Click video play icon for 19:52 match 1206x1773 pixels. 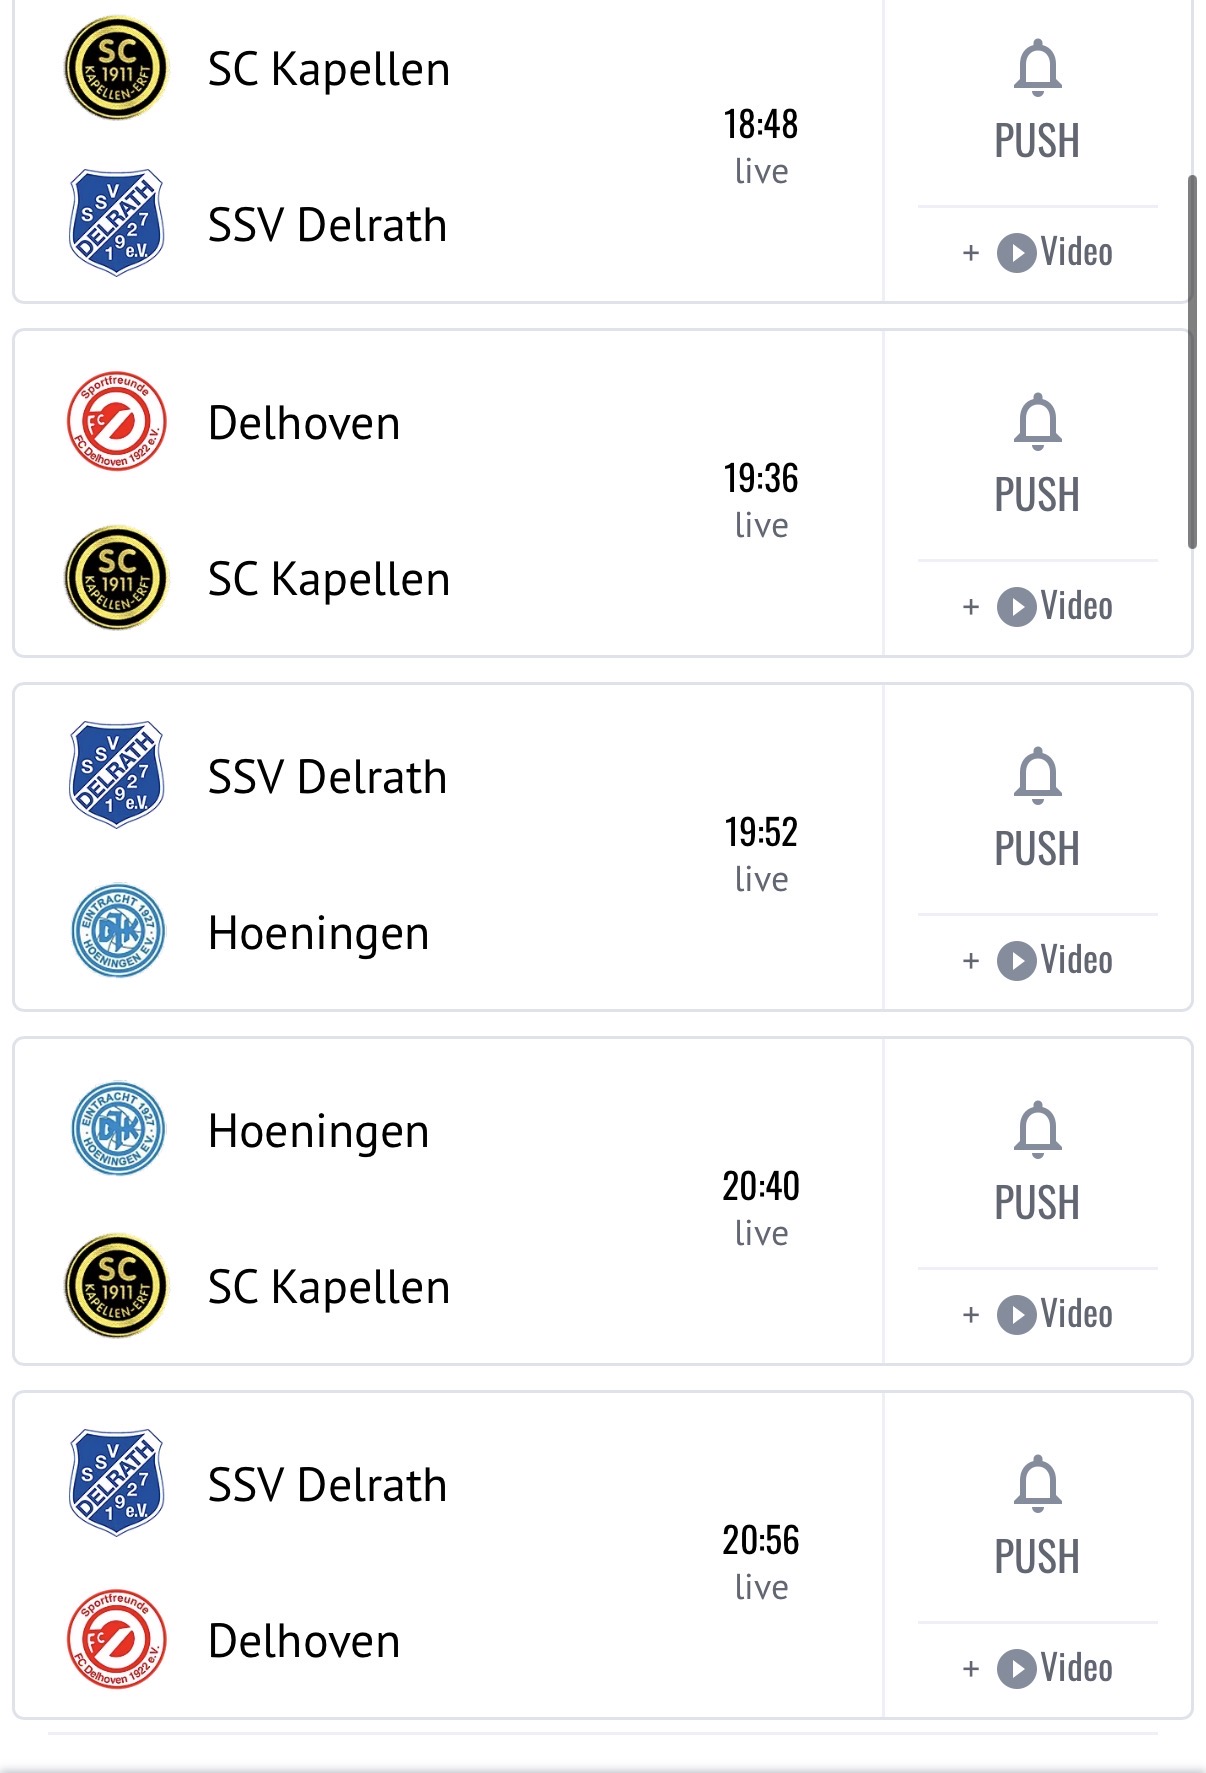pos(1017,961)
